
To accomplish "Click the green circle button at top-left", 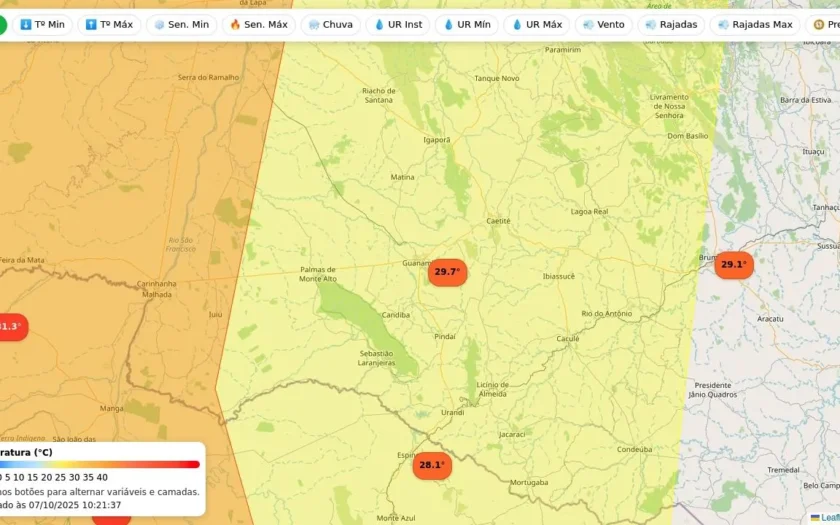I will pos(3,25).
